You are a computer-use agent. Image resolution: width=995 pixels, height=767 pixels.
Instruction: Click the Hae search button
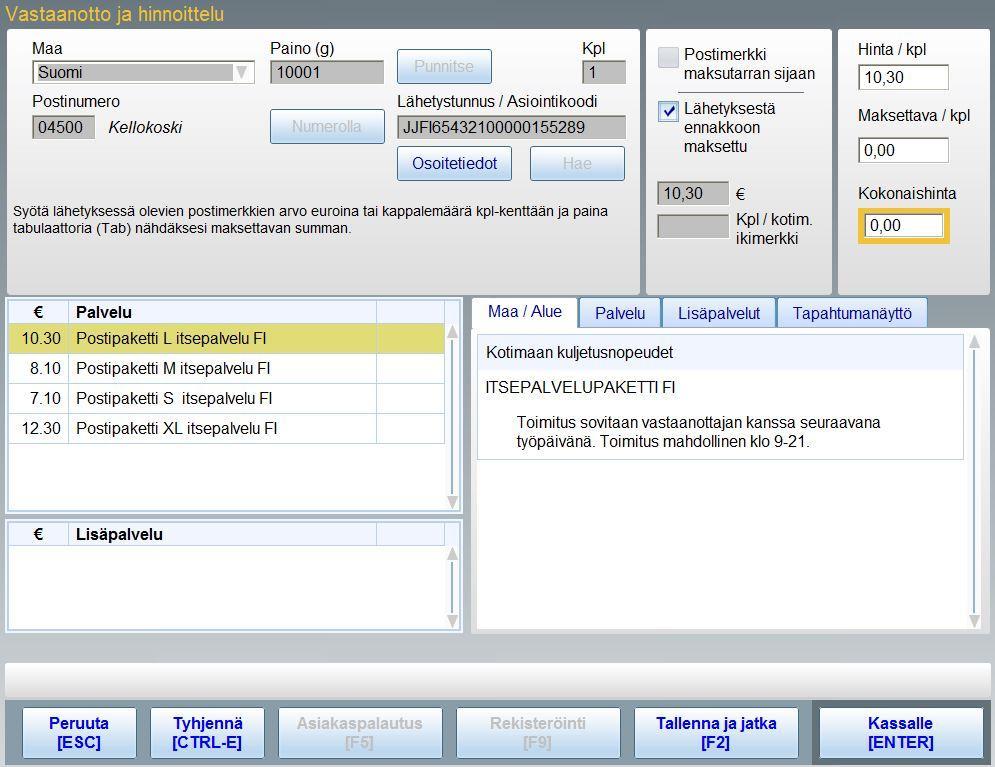[577, 164]
